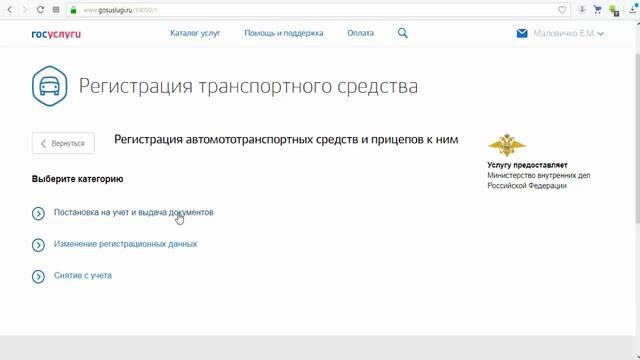The width and height of the screenshot is (640, 360).
Task: Click circle arrow beside Постановка на учет
Action: coord(38,213)
